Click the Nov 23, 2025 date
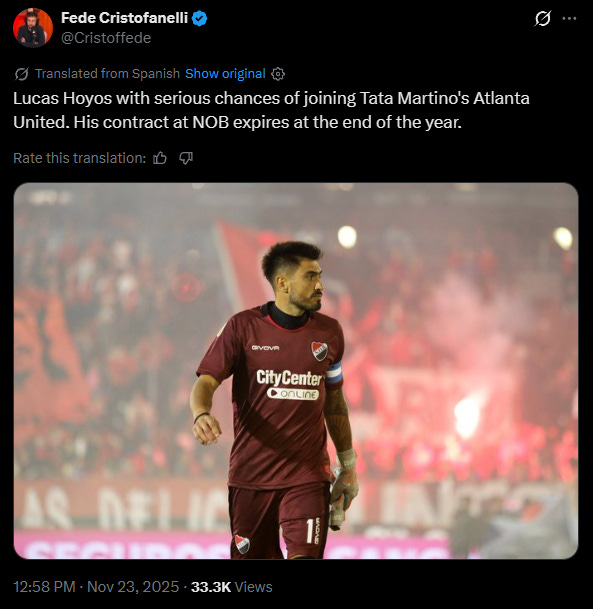 coord(133,586)
